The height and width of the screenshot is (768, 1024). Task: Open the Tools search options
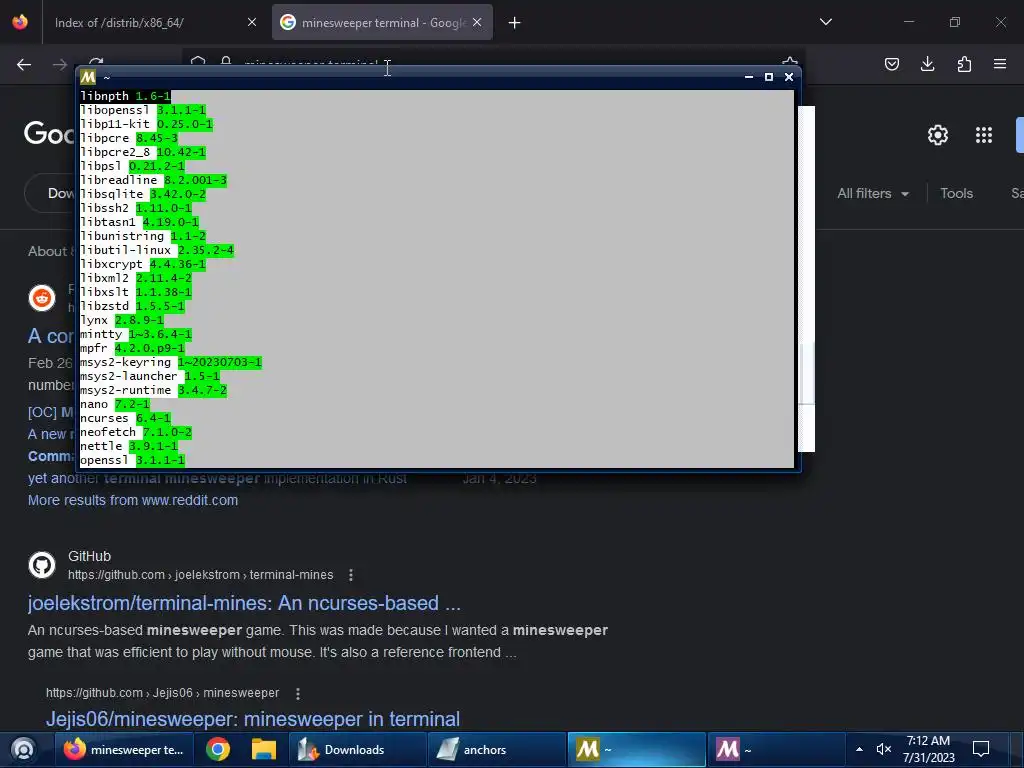click(x=957, y=193)
